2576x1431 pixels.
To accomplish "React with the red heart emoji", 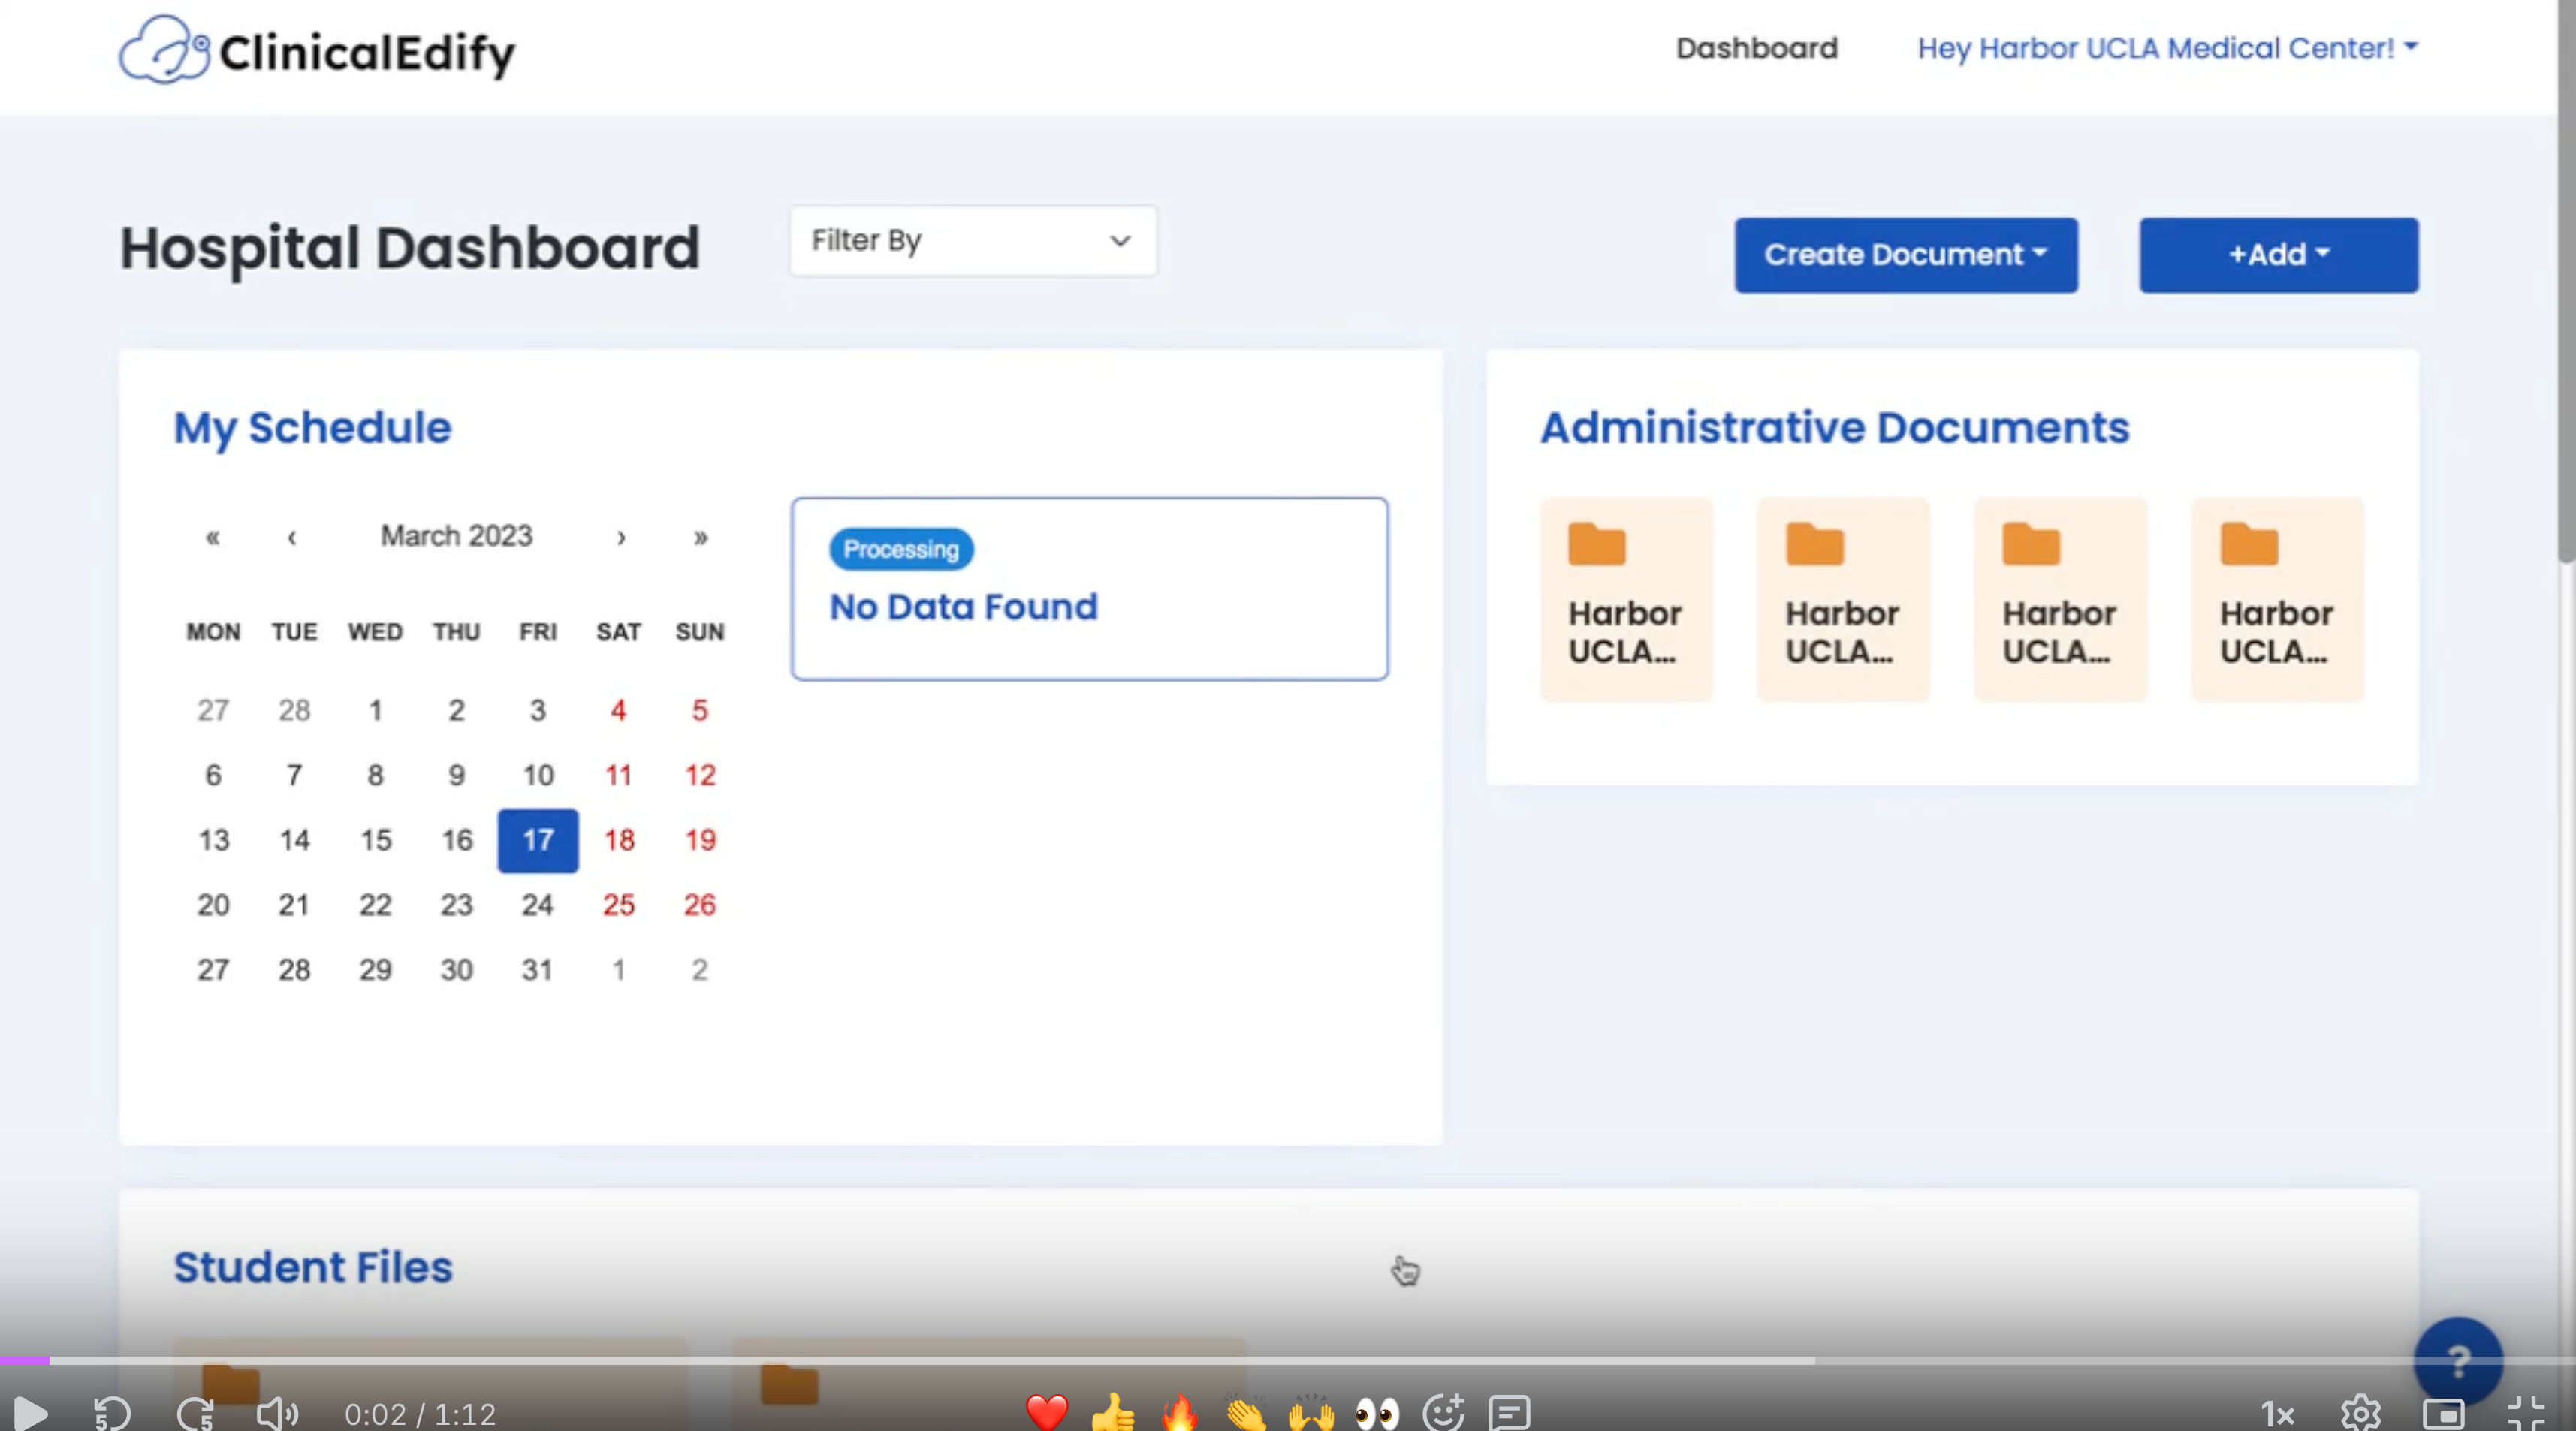I will [1047, 1412].
